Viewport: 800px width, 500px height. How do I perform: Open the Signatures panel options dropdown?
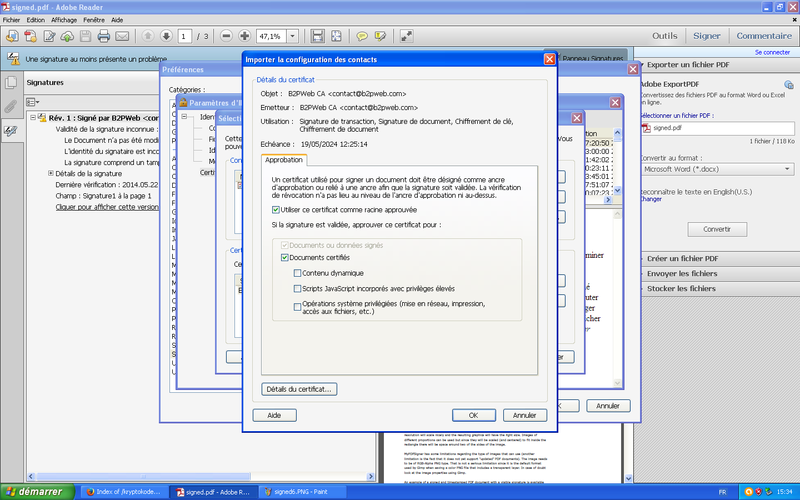coord(33,102)
